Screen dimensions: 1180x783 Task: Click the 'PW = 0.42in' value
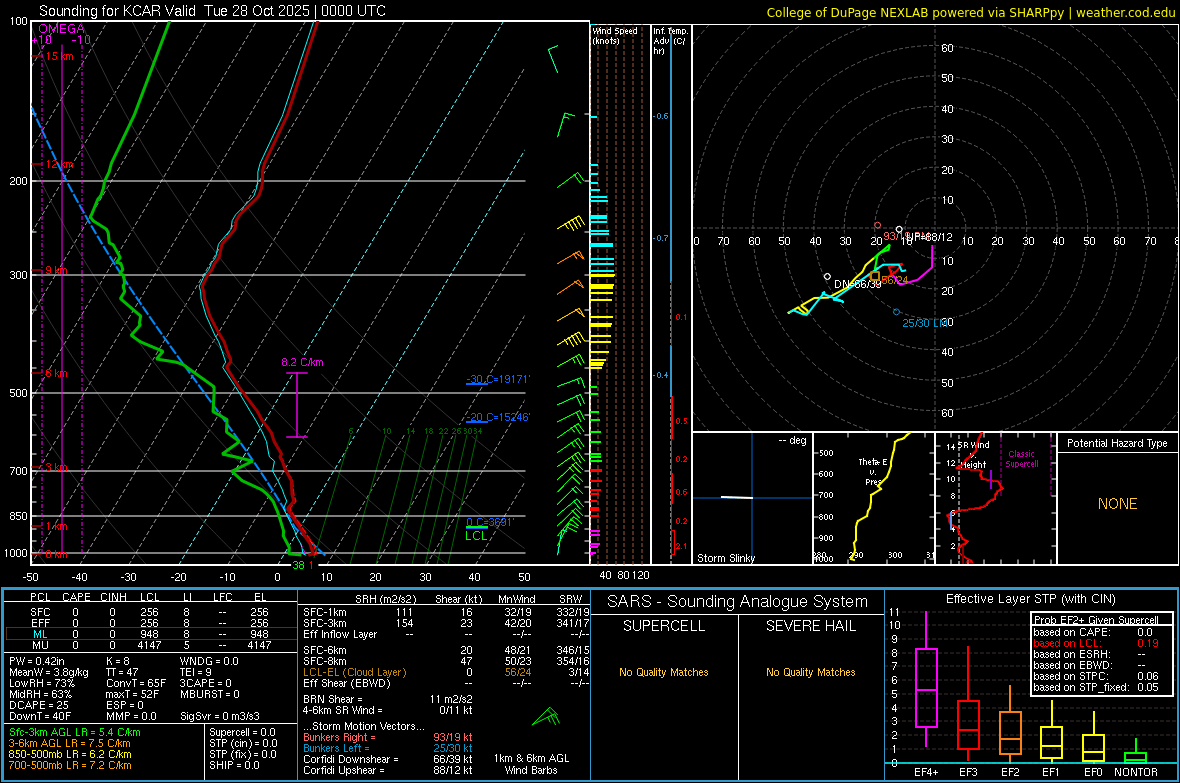click(37, 661)
